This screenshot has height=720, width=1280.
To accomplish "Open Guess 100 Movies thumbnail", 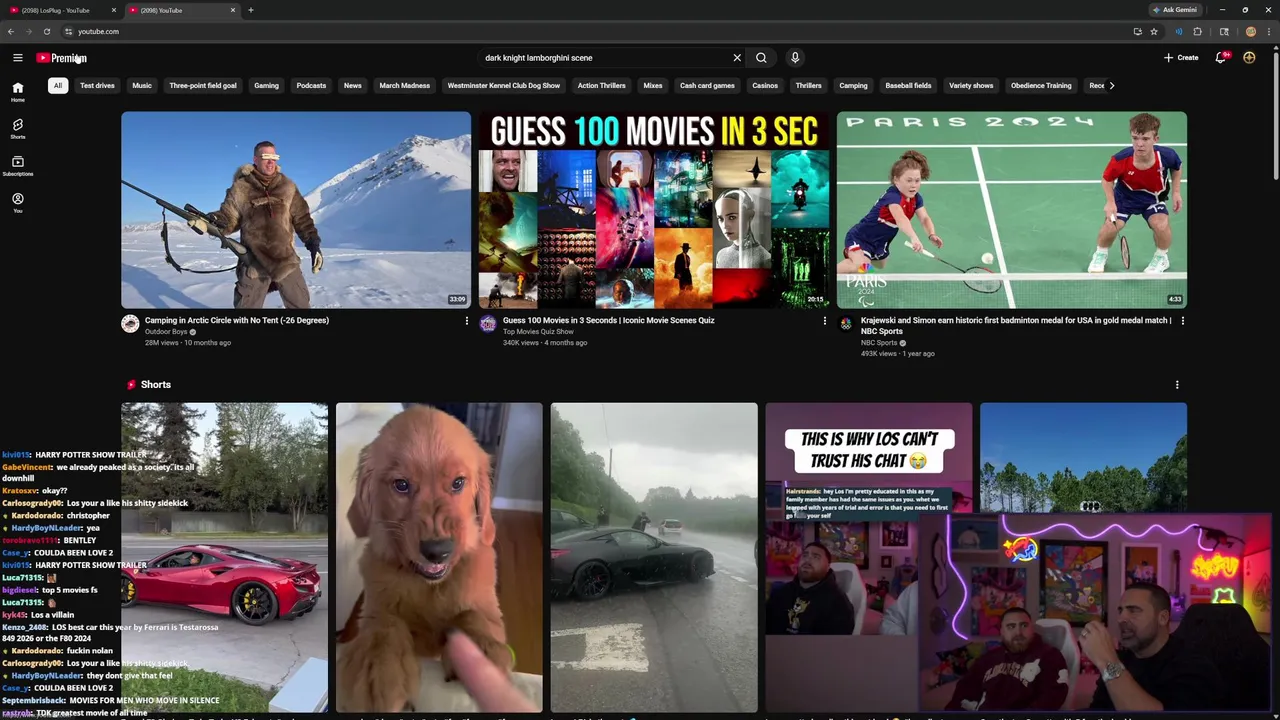I will [654, 210].
